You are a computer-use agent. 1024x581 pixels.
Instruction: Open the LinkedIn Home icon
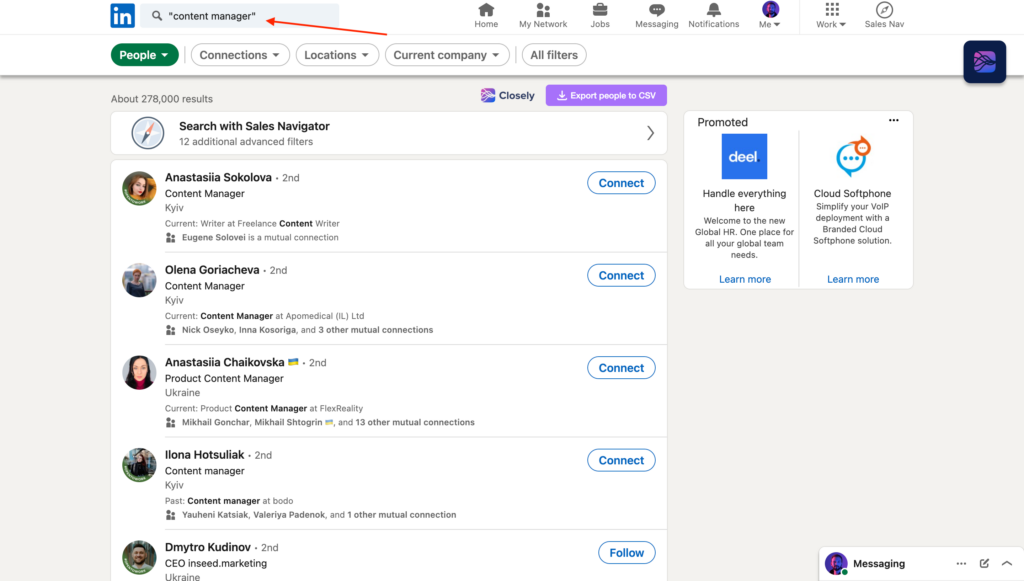(x=486, y=15)
